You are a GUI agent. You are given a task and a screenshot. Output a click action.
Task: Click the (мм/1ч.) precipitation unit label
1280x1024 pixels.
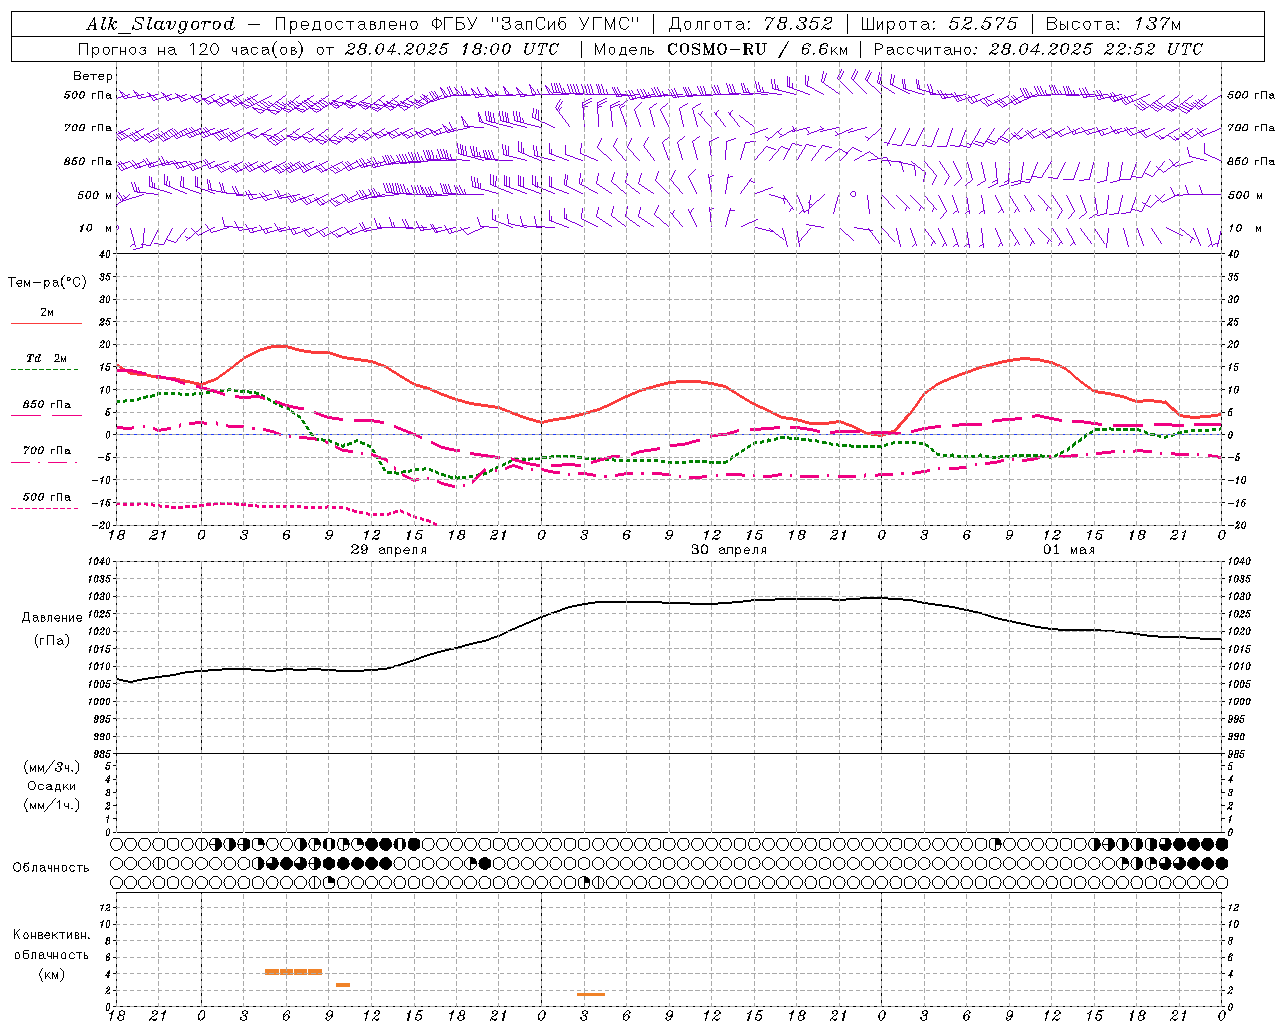[x=52, y=805]
